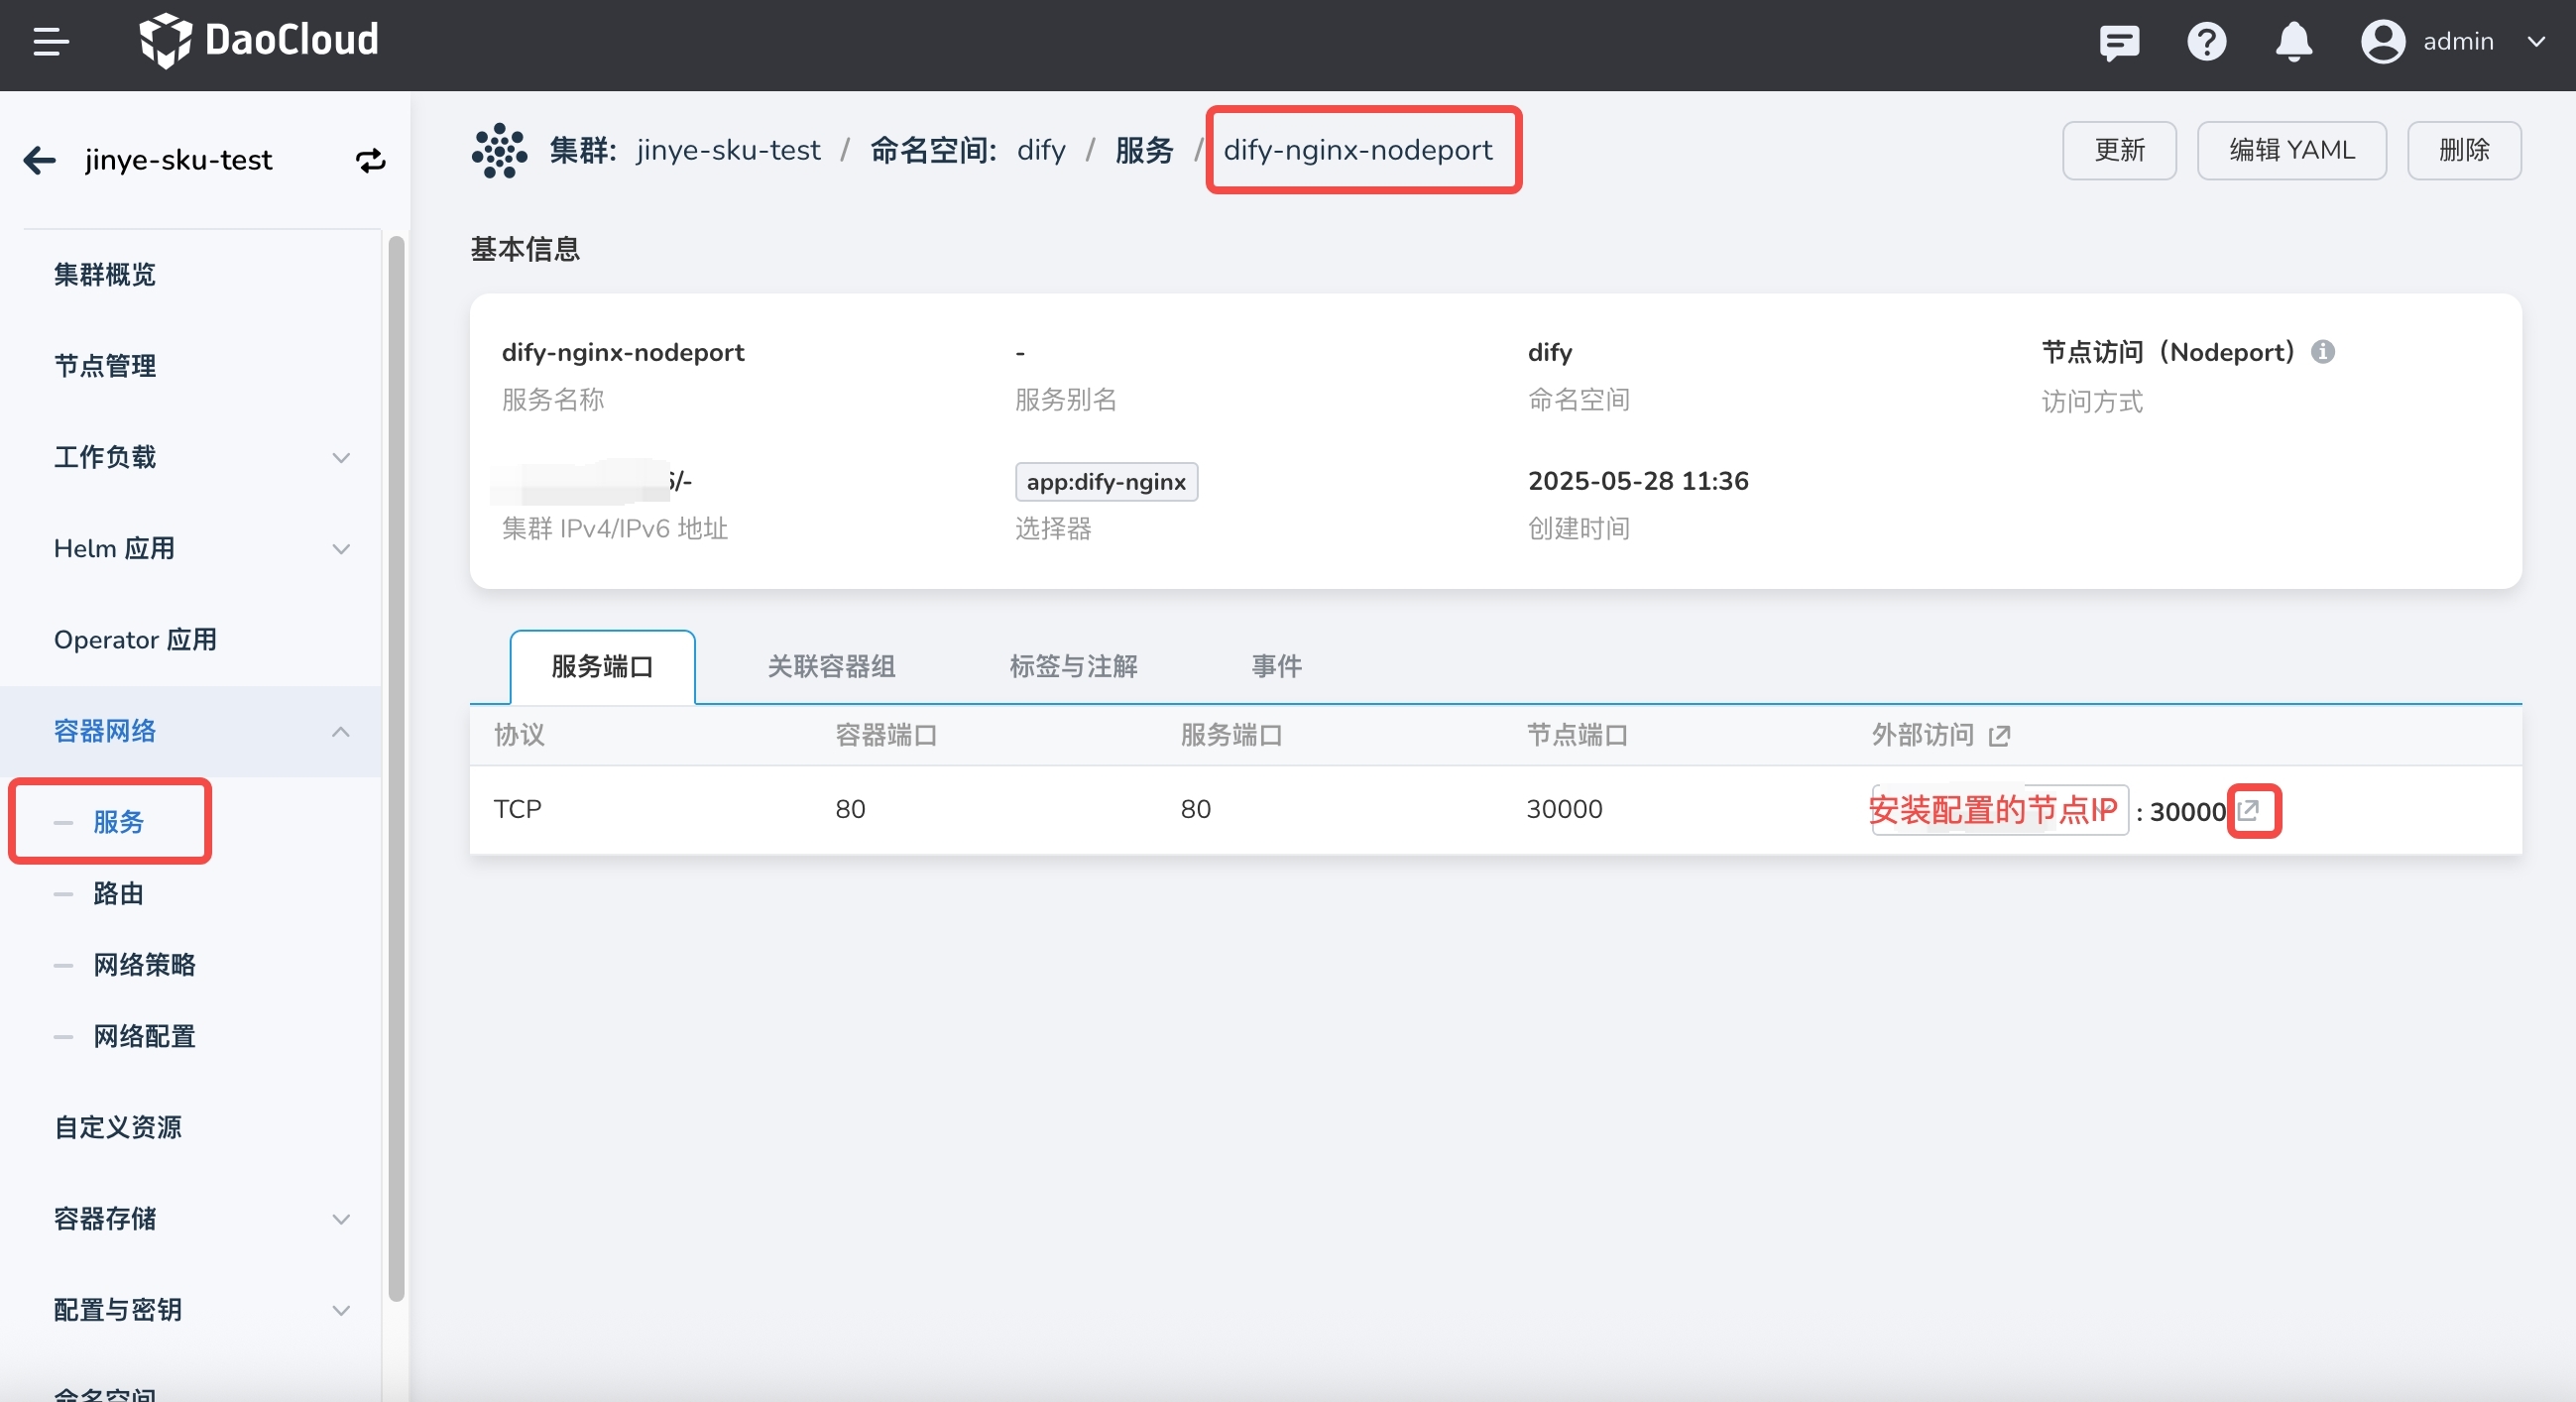
Task: Open the notifications bell icon
Action: [x=2293, y=42]
